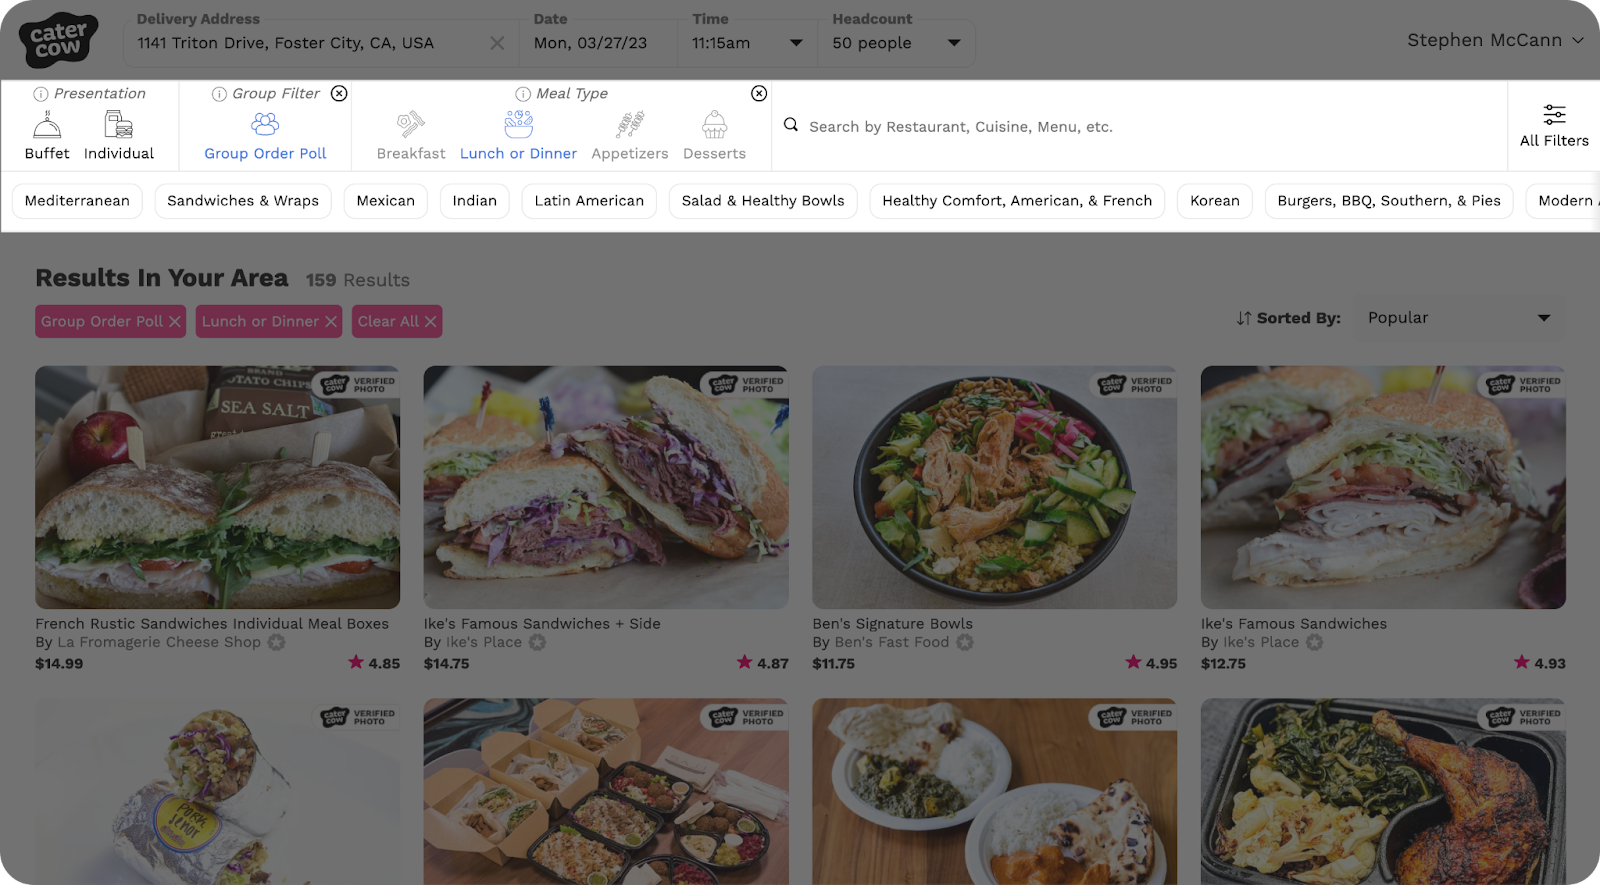Viewport: 1600px width, 885px height.
Task: Select the Buffet presentation icon
Action: (47, 125)
